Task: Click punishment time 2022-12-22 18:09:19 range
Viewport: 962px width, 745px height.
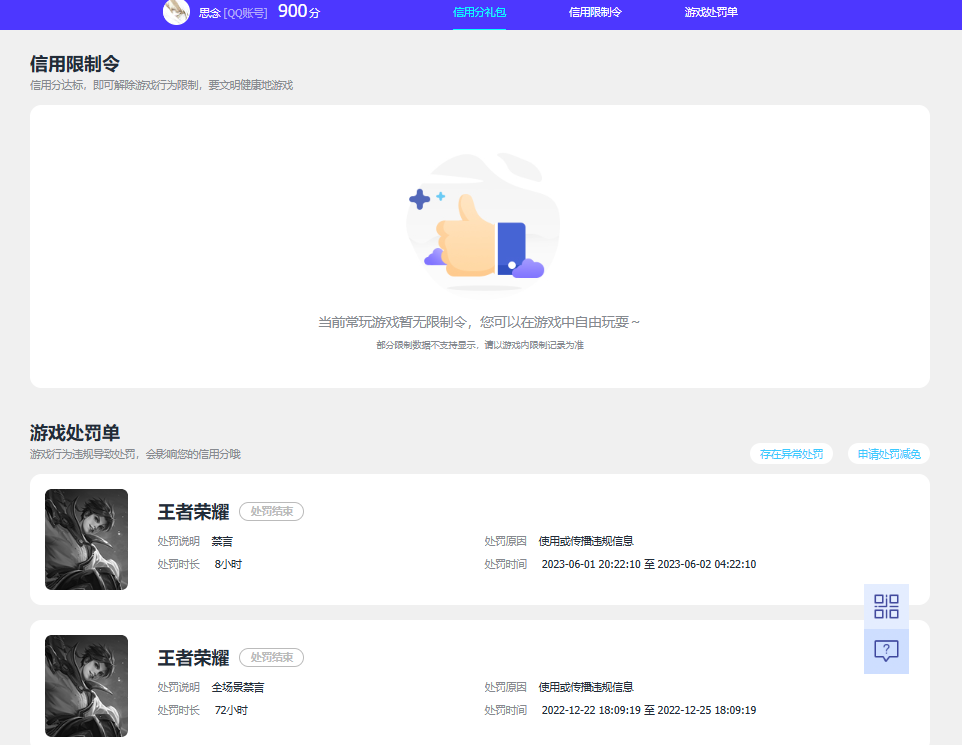Action: pos(648,710)
